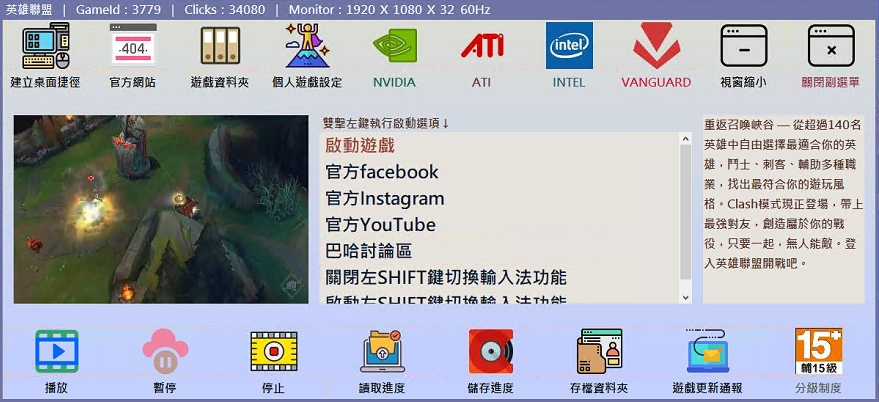Click the 讀取進度 load progress icon
Viewport: 879px width, 402px height.
(x=382, y=352)
